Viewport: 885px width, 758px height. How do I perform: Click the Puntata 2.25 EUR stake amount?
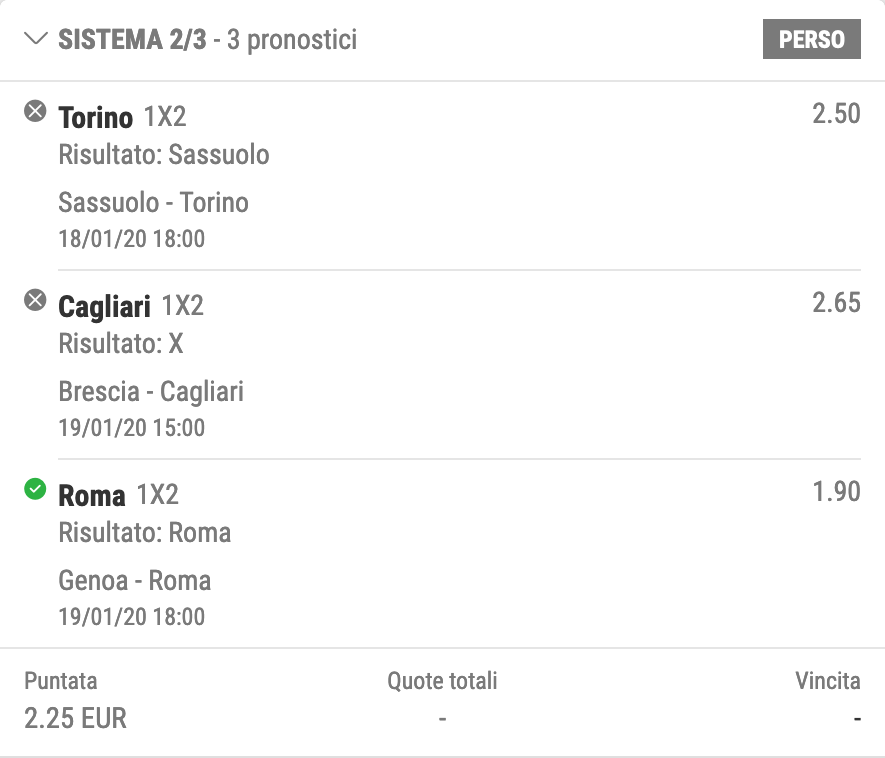pos(75,718)
